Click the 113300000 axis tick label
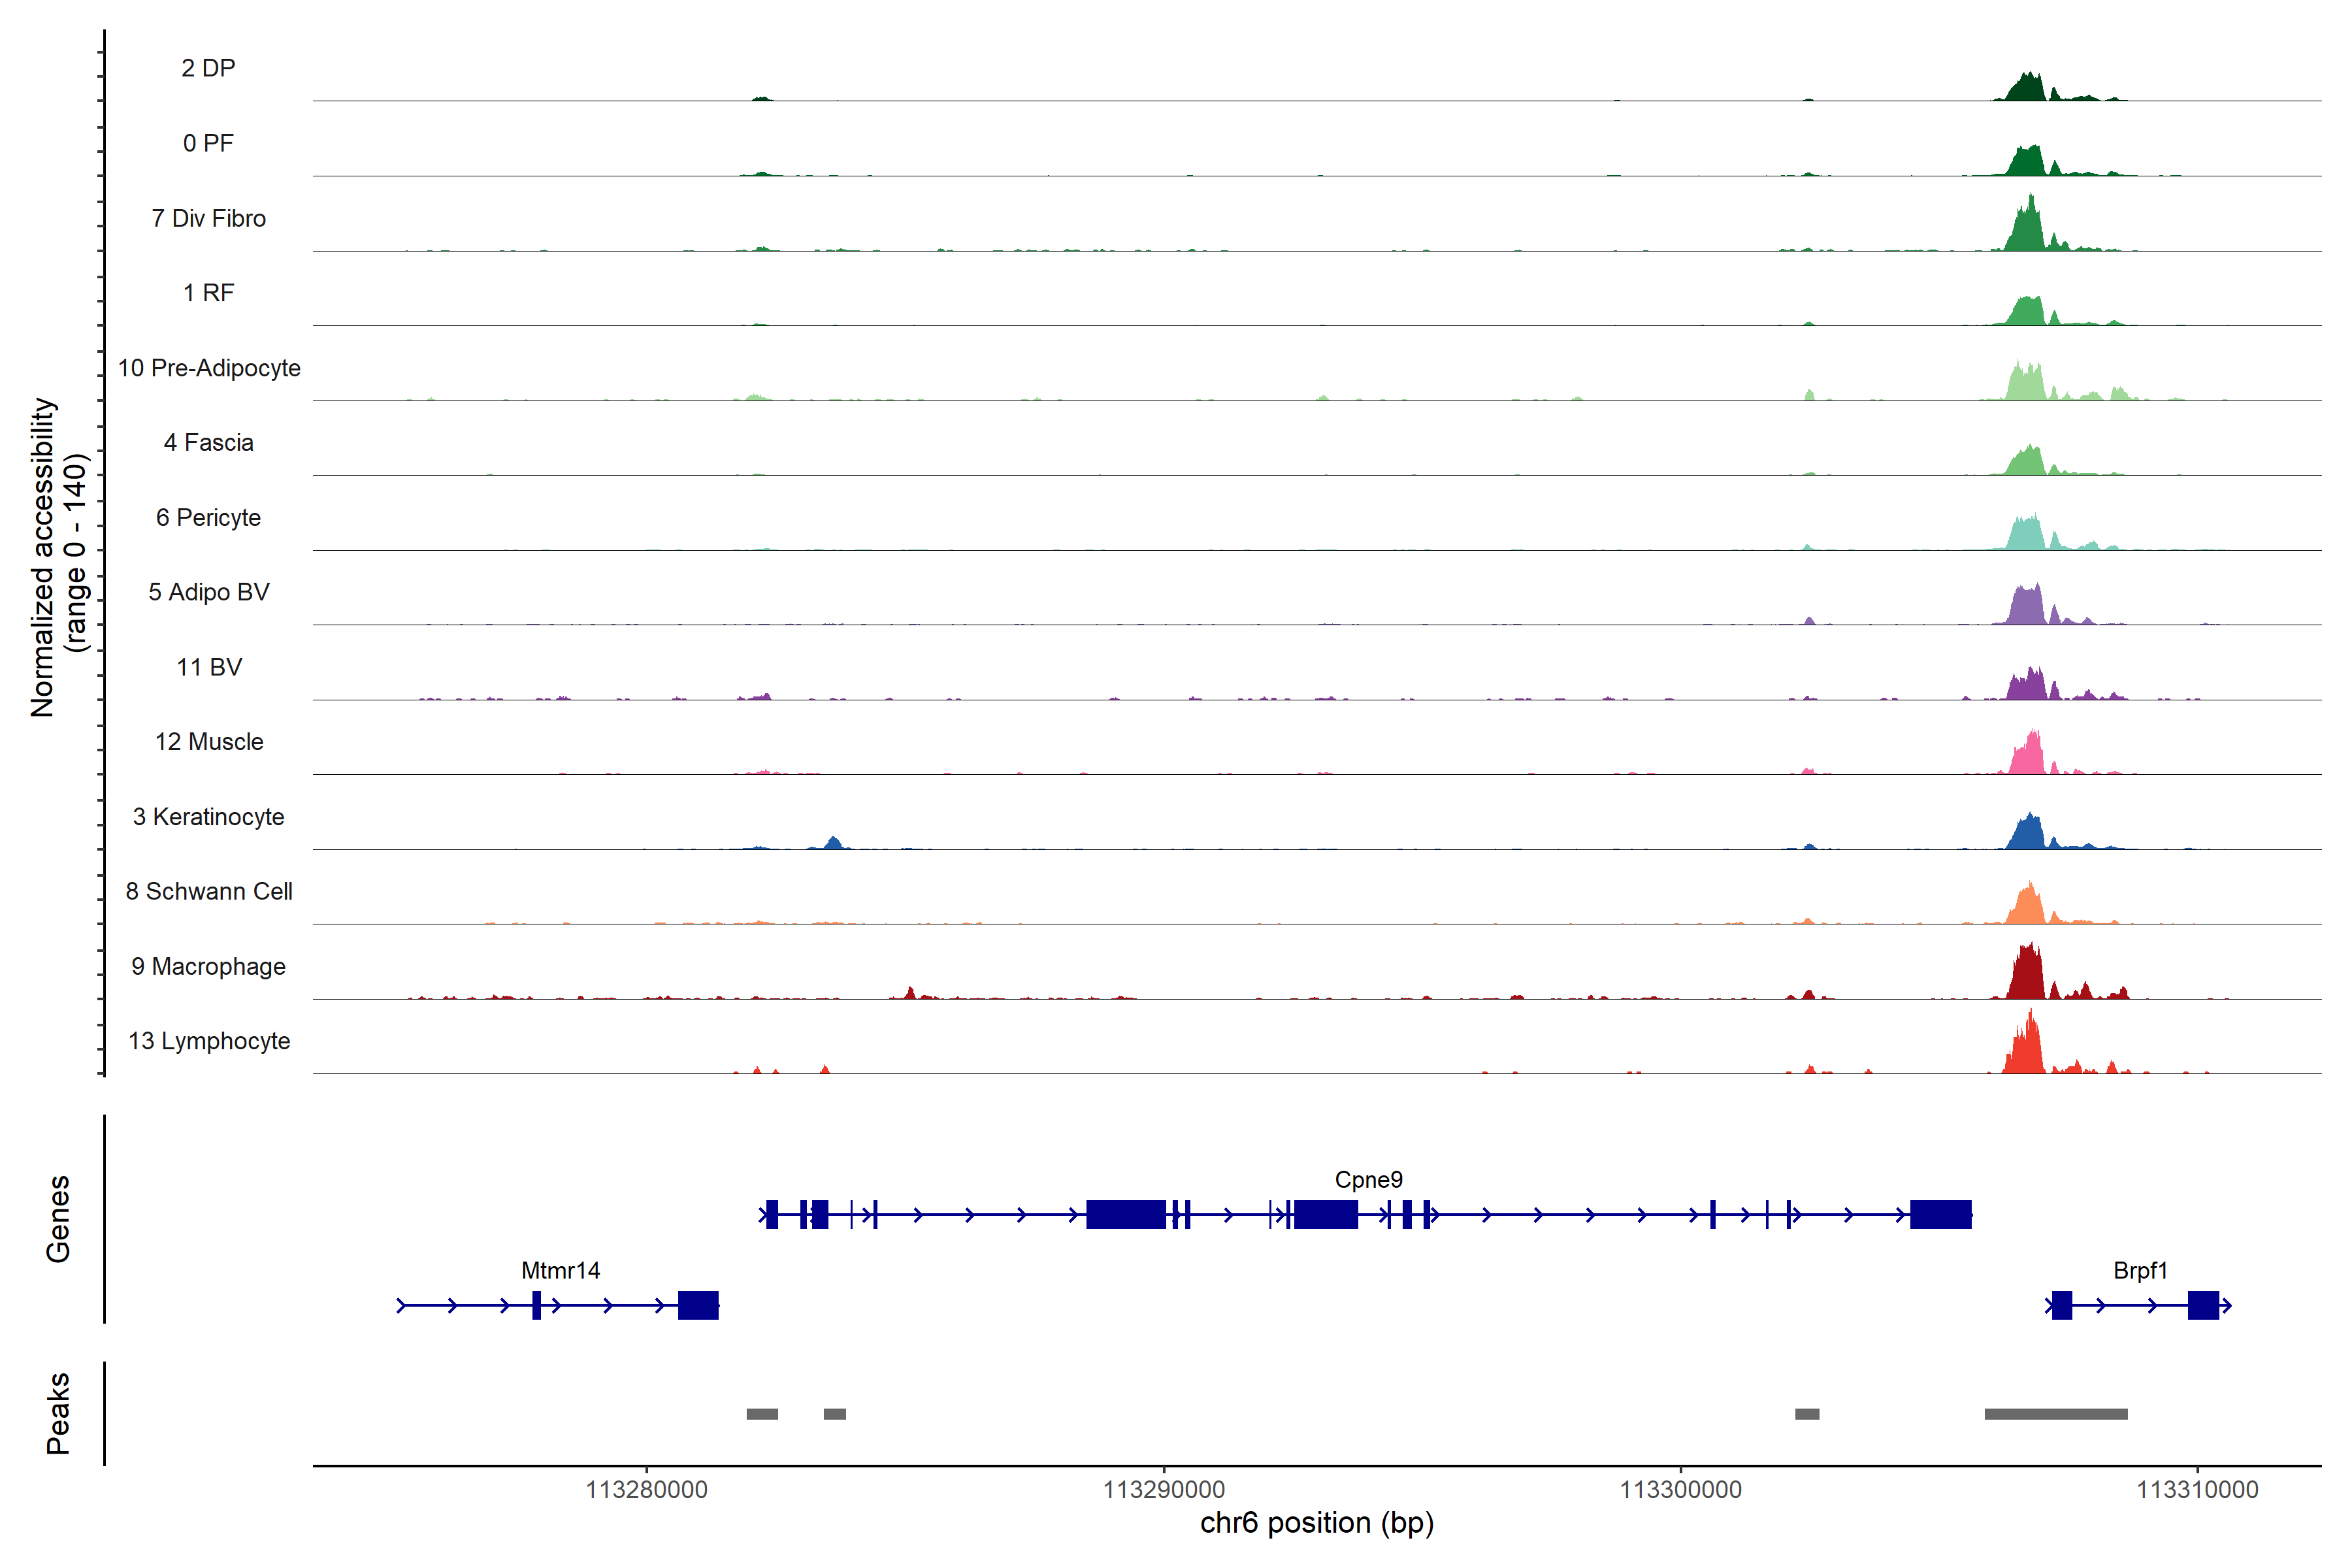 coord(1680,1490)
